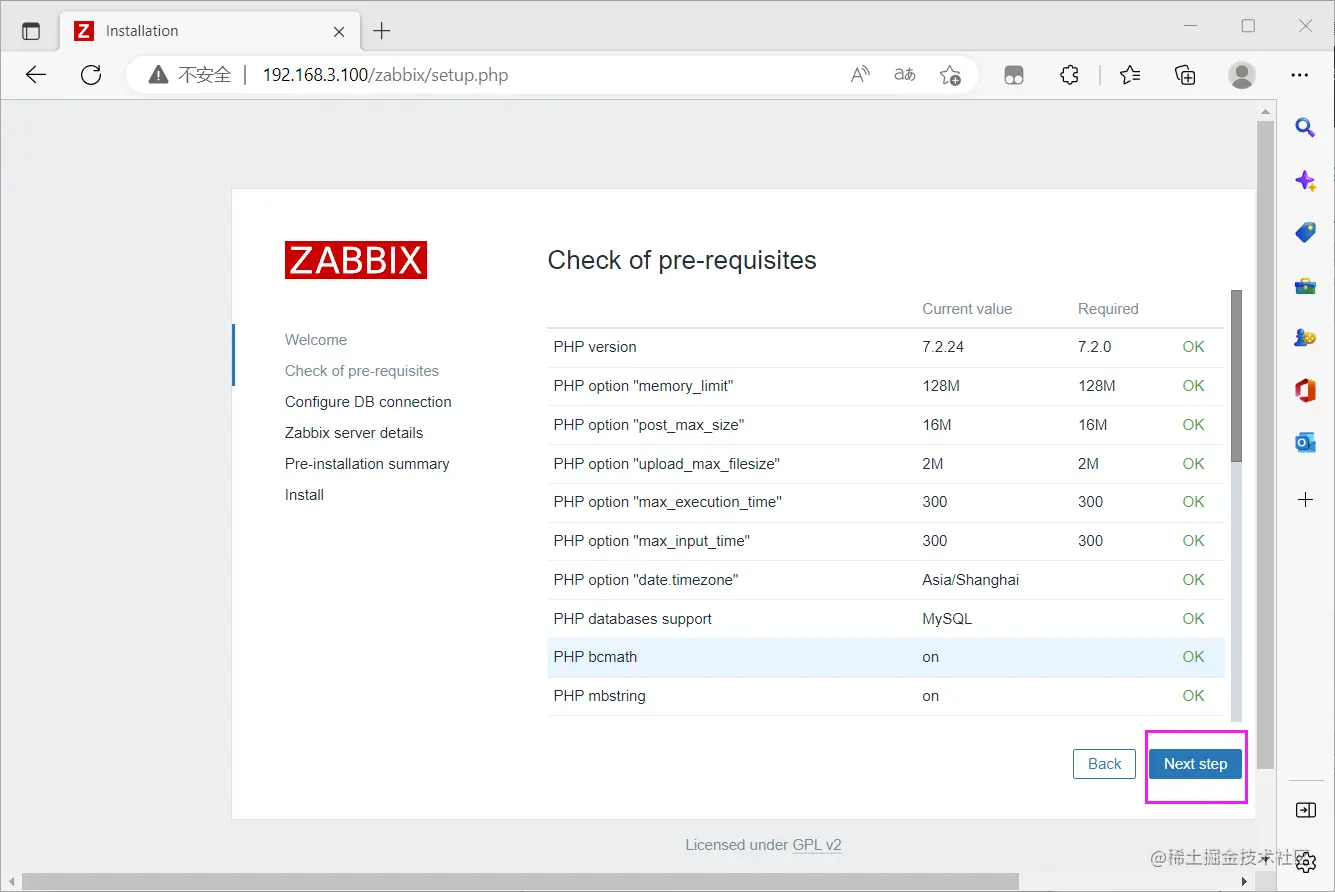Click the Next step button

[1195, 764]
